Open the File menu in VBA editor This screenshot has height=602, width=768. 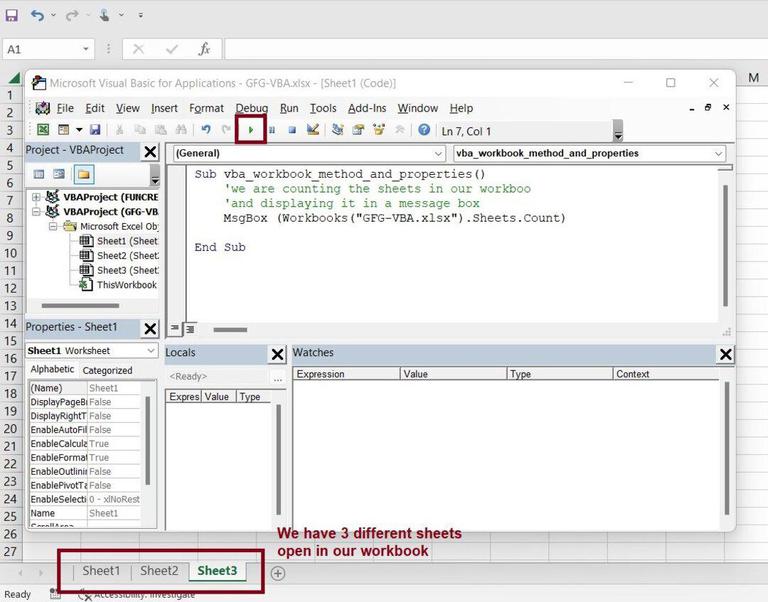point(65,108)
